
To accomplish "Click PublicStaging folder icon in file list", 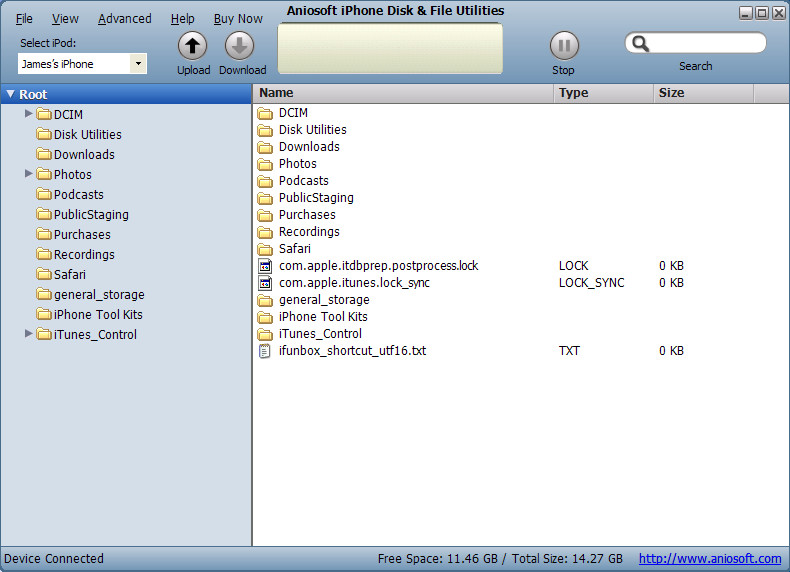I will pos(265,198).
